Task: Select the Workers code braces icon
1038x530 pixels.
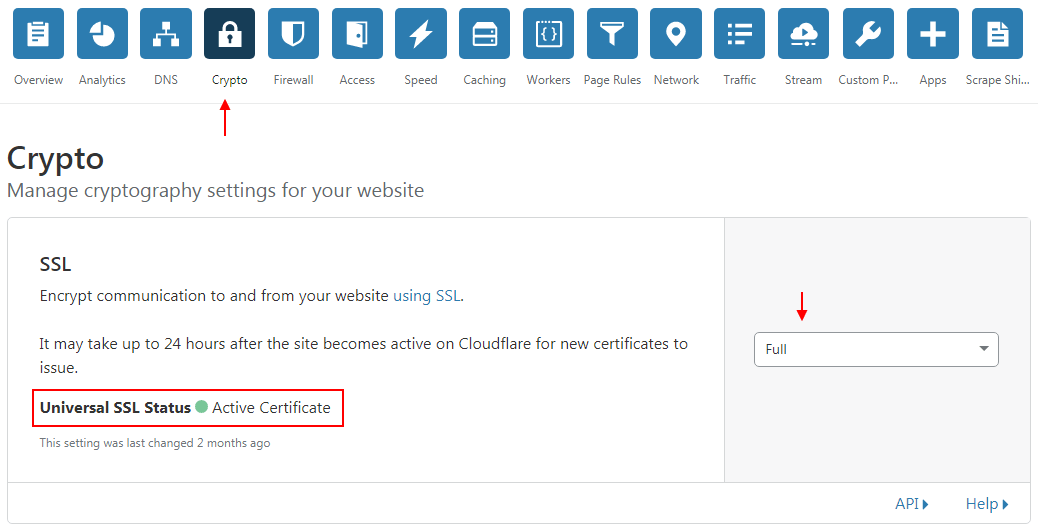Action: click(548, 34)
